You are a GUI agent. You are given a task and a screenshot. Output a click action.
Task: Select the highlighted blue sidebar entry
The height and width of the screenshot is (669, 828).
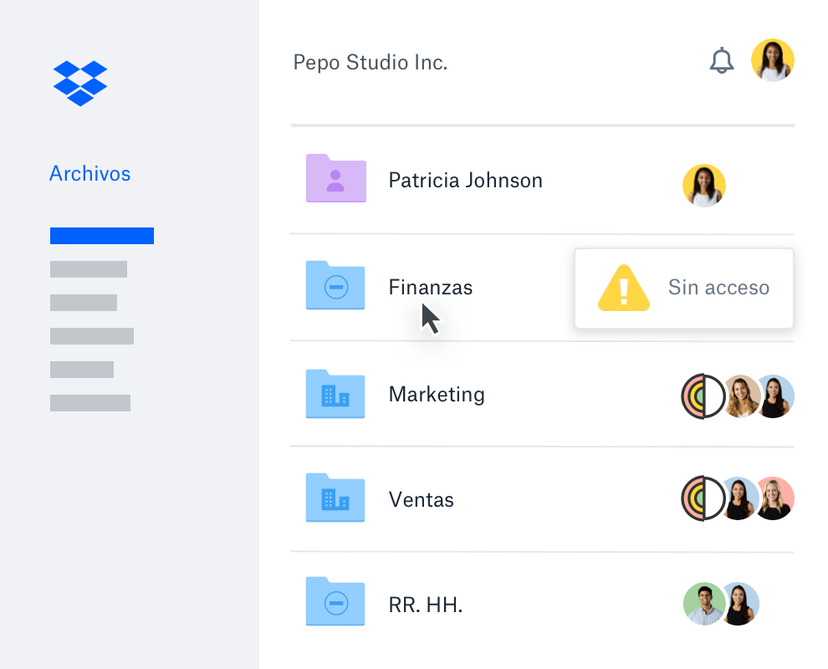click(102, 236)
